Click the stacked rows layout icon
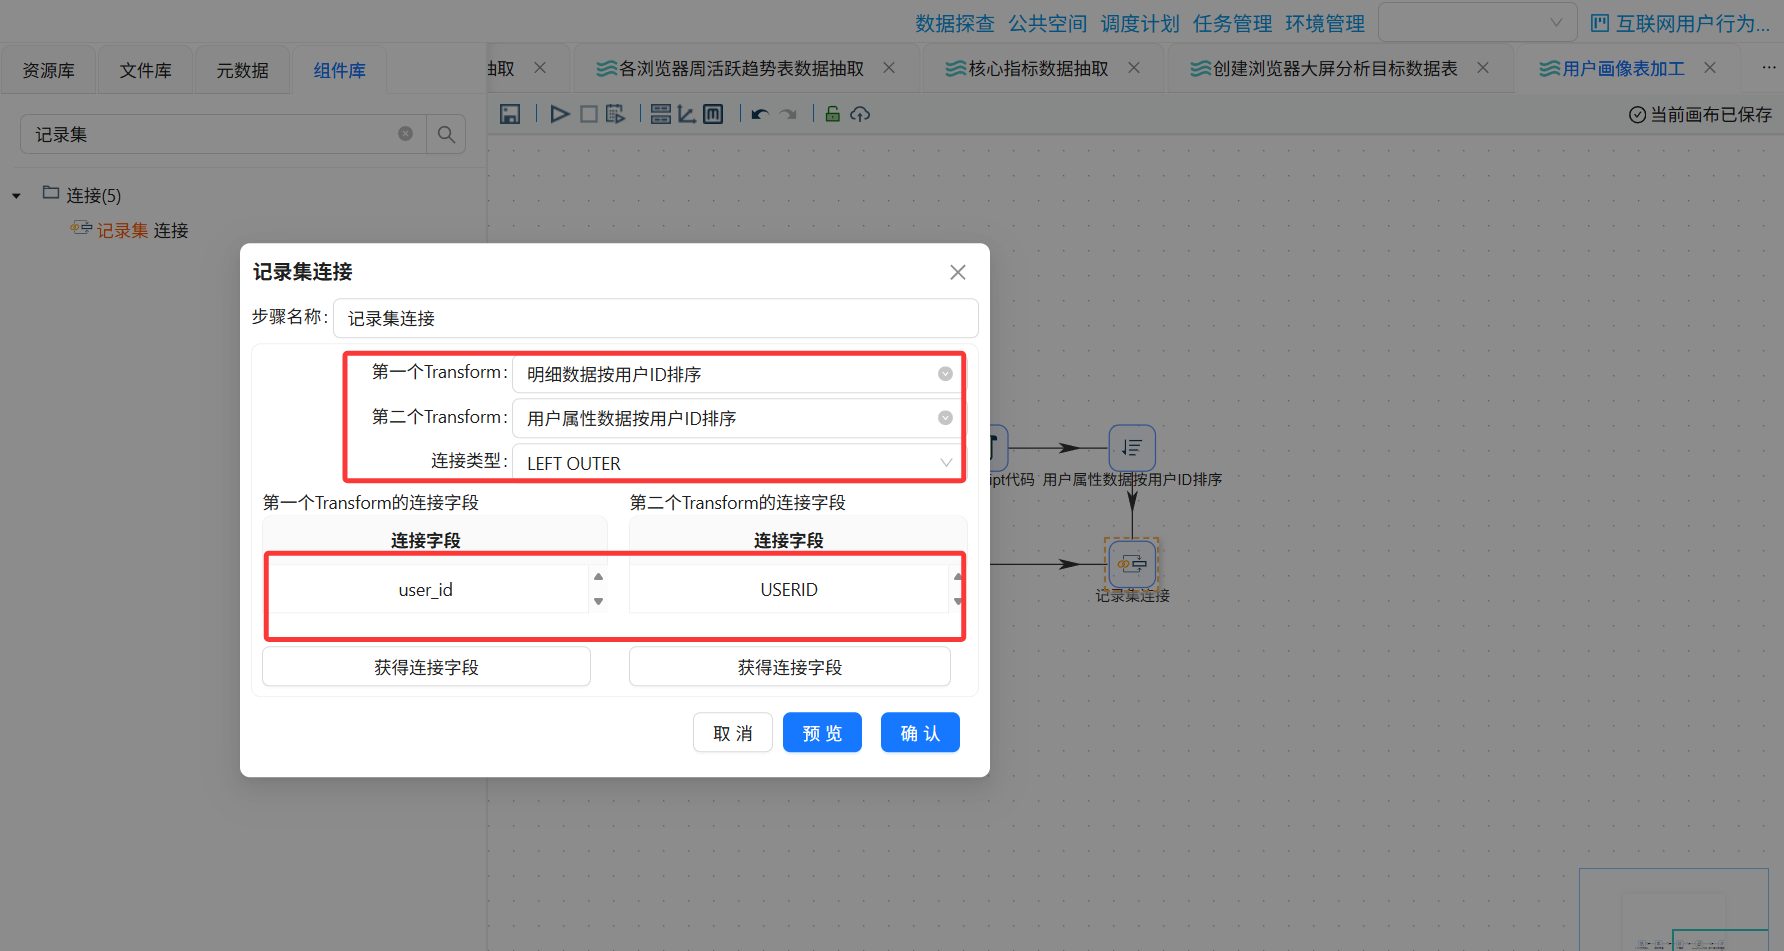Screen dimensions: 1784x951 point(661,114)
